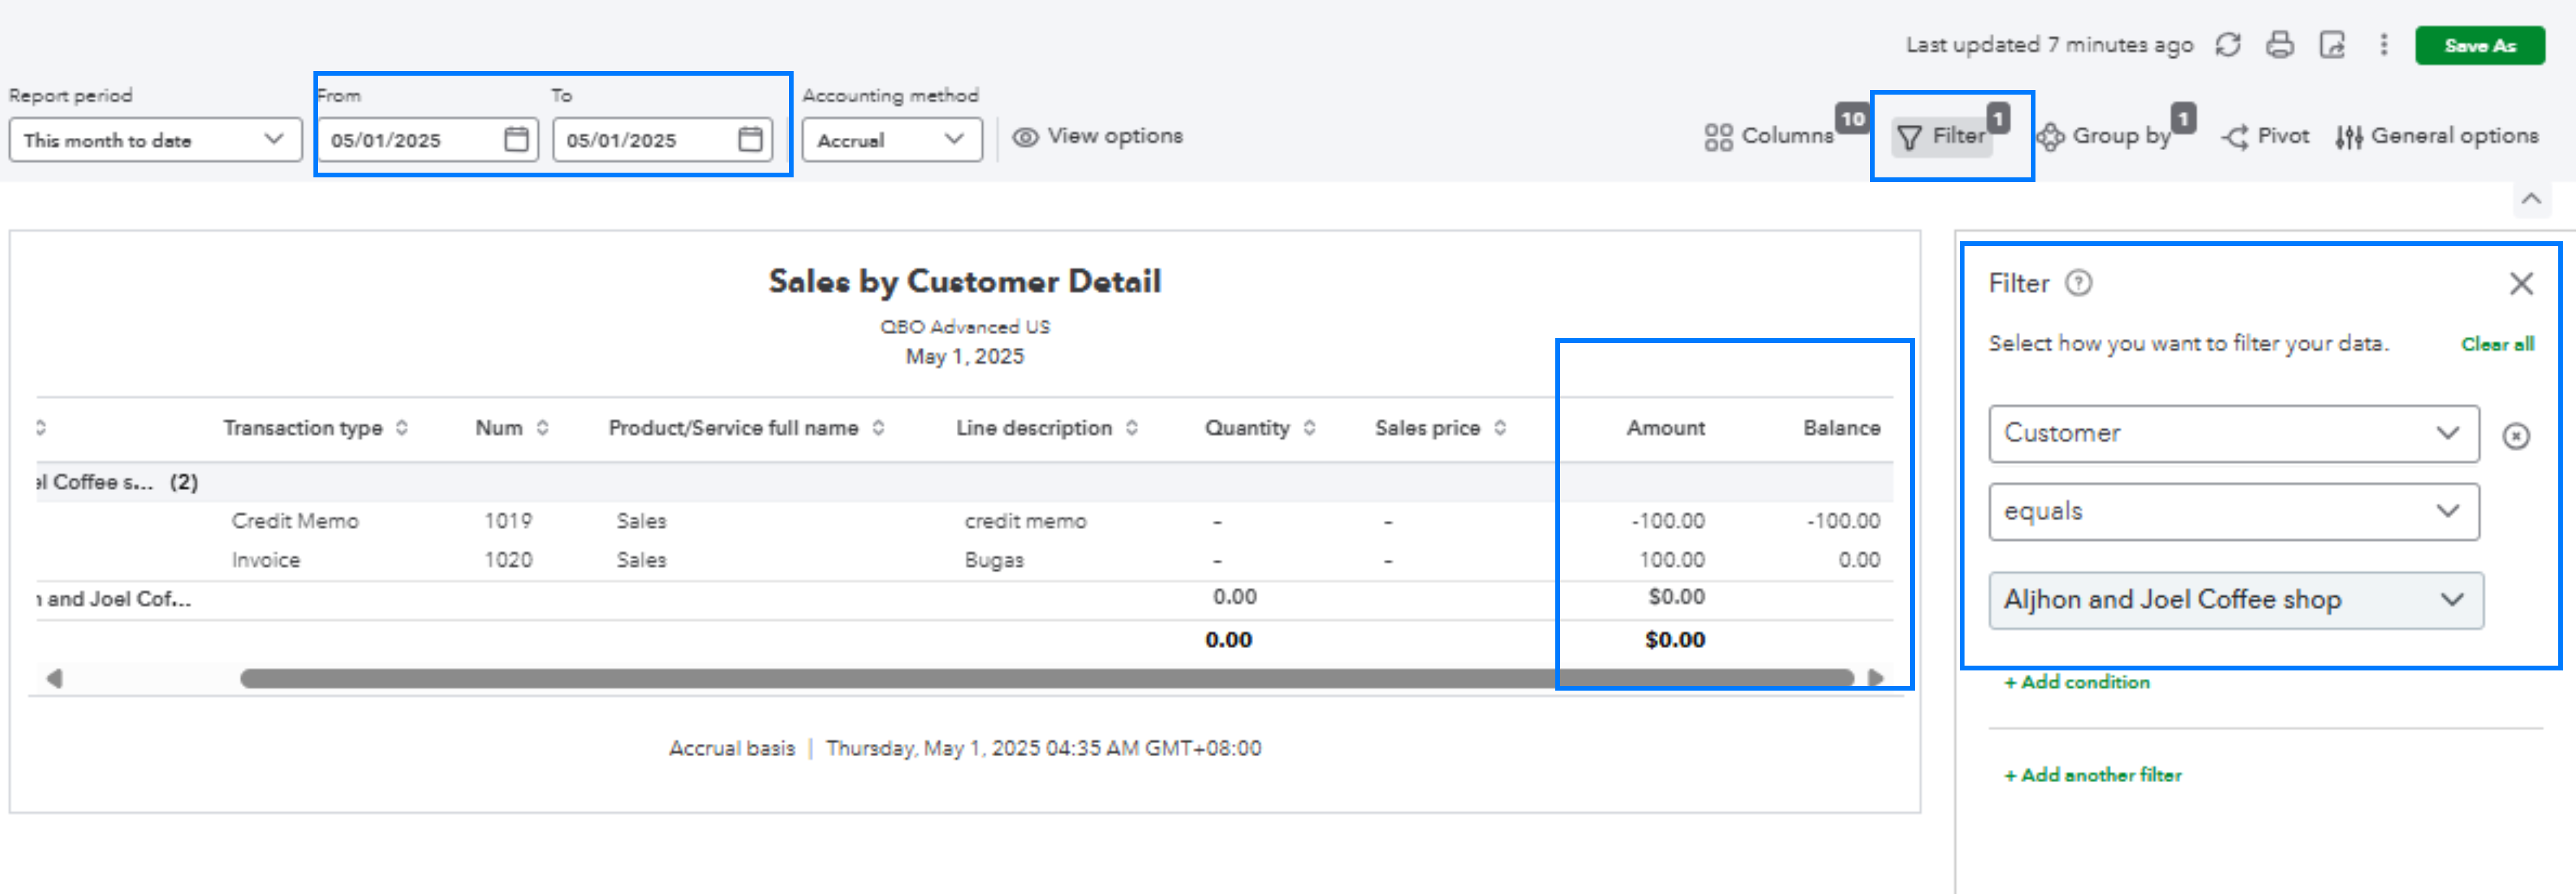Click the Save As button

[2480, 45]
